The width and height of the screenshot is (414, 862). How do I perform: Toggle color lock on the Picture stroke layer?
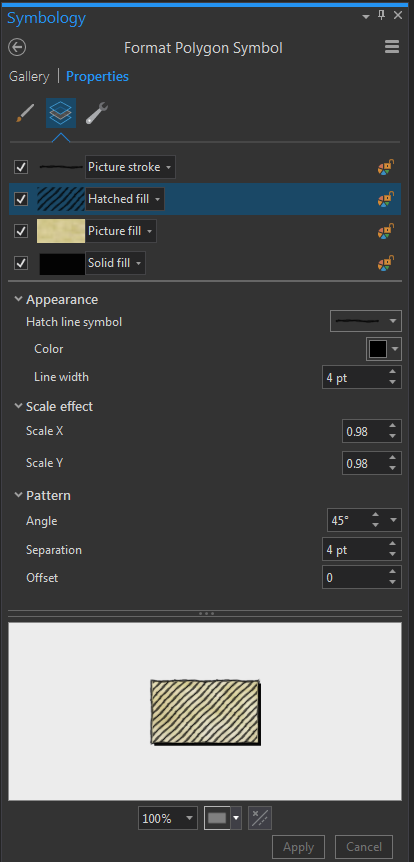click(x=386, y=167)
